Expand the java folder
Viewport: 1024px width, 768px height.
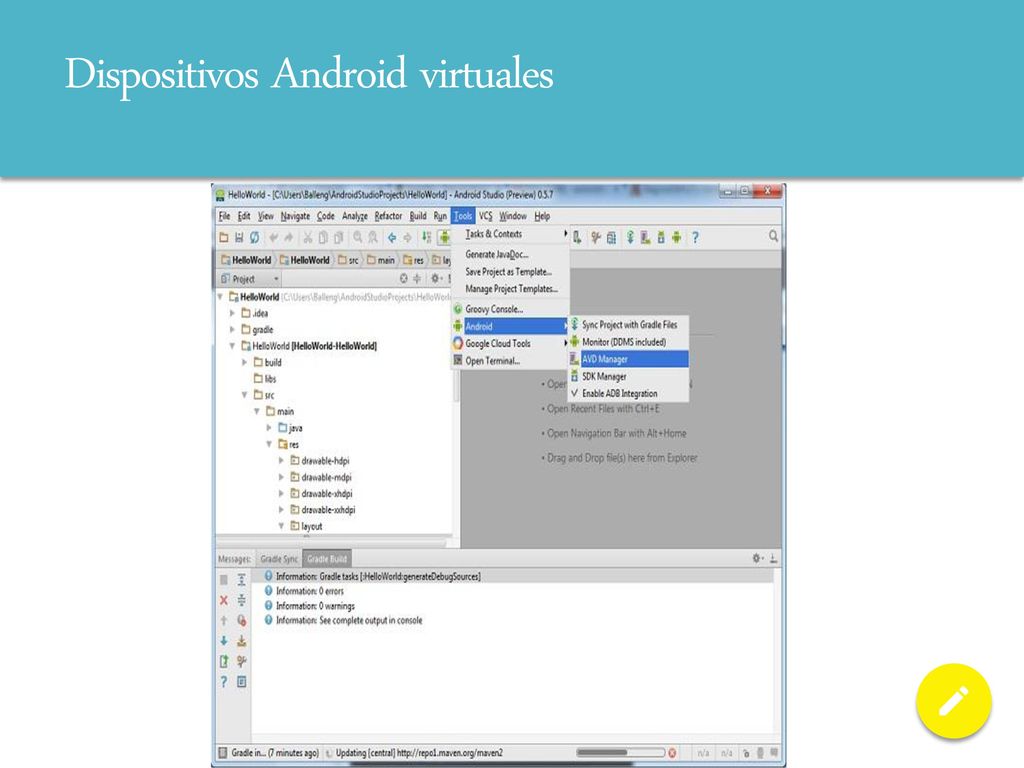click(x=269, y=428)
